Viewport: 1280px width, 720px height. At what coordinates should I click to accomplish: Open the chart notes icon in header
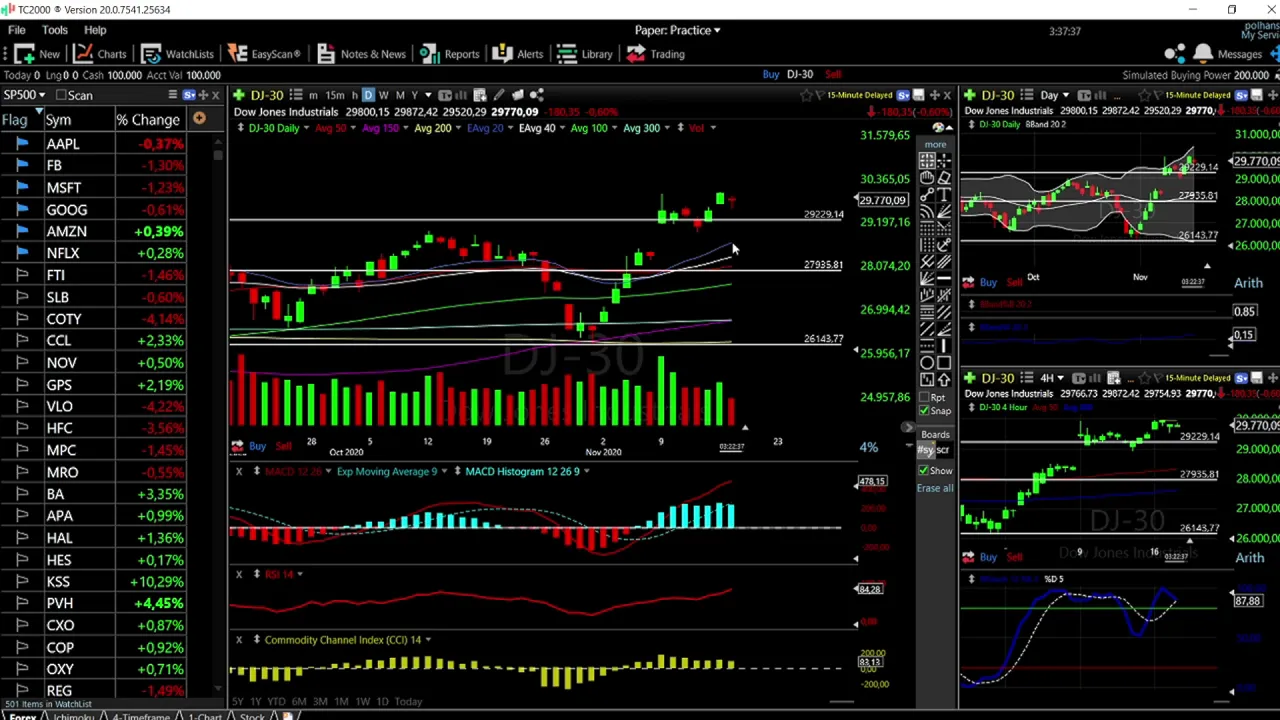517,95
